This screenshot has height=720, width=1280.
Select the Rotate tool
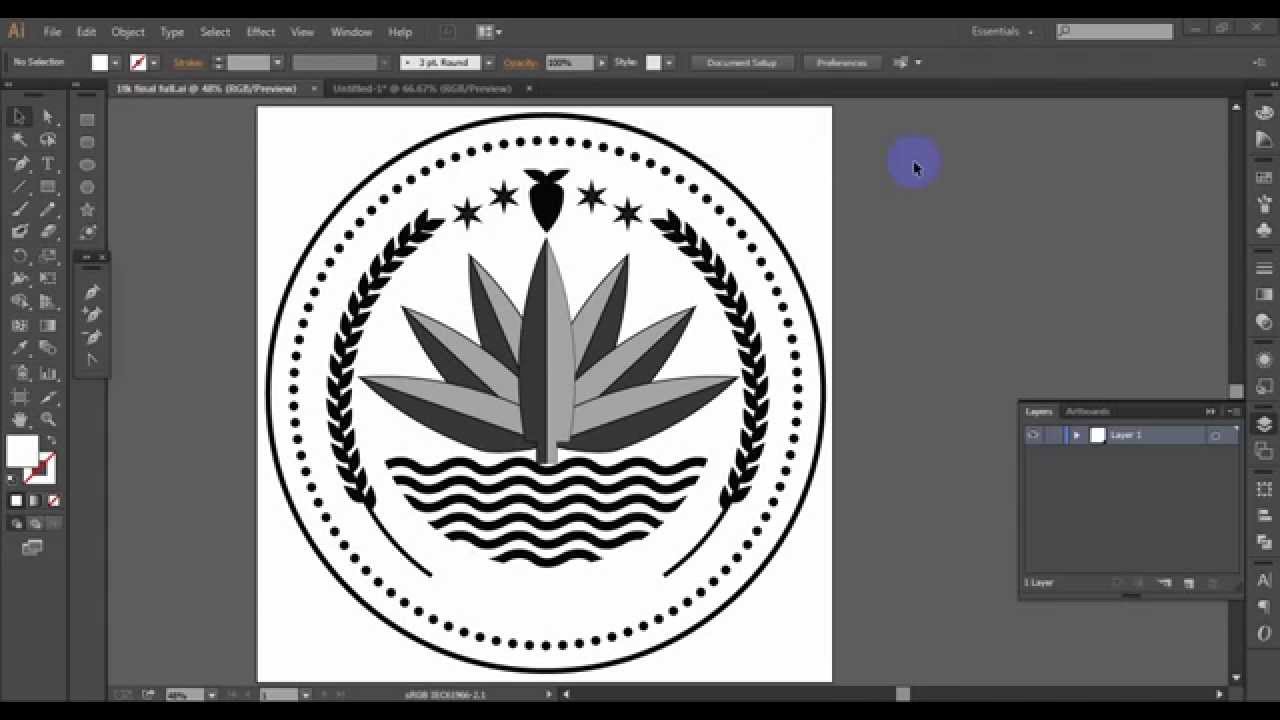(19, 255)
